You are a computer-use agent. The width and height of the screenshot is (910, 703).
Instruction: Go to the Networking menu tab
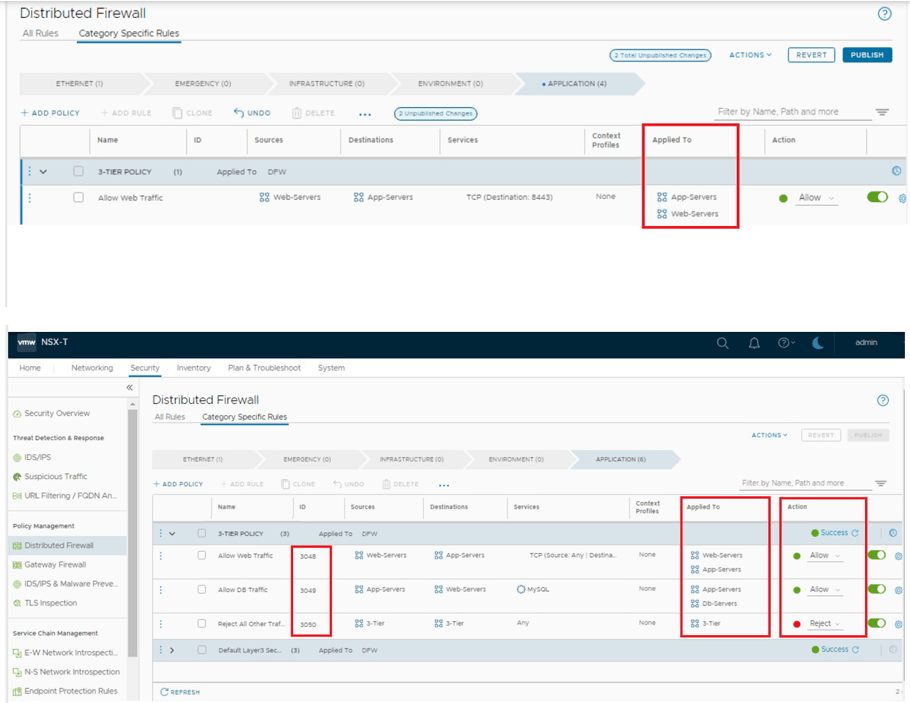pyautogui.click(x=92, y=368)
